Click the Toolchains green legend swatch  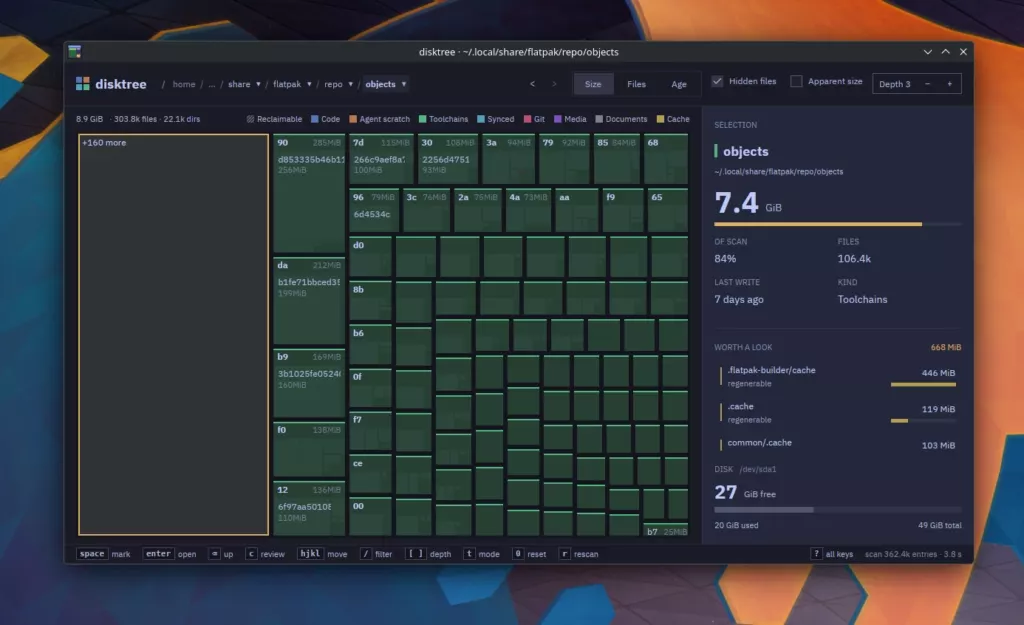coord(423,119)
